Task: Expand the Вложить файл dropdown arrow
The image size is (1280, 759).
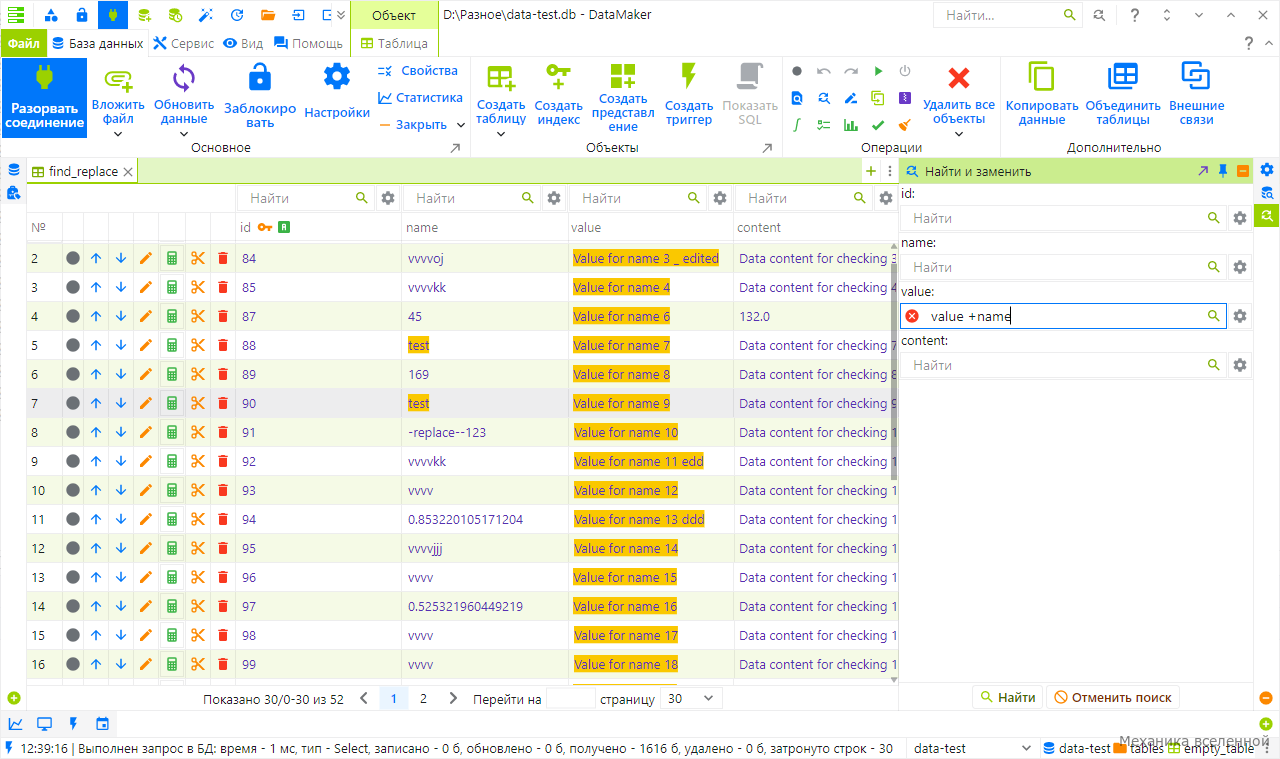Action: click(118, 134)
